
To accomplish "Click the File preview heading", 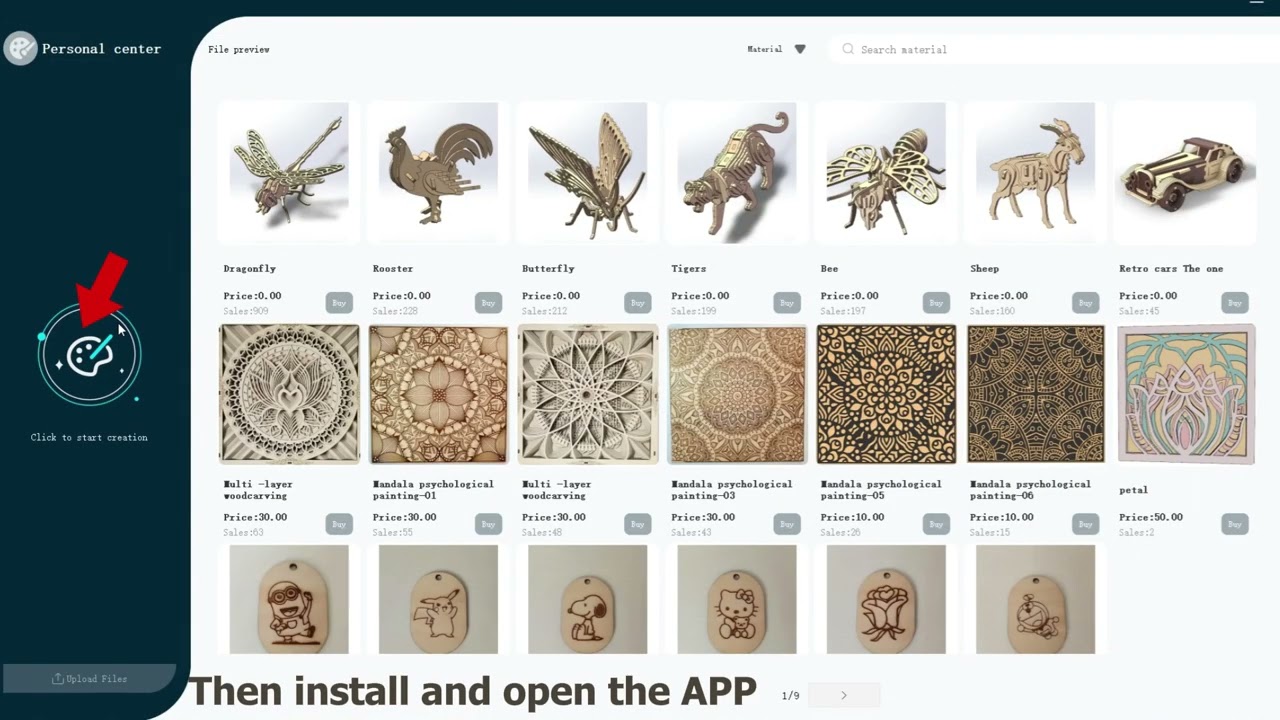I will [x=239, y=49].
